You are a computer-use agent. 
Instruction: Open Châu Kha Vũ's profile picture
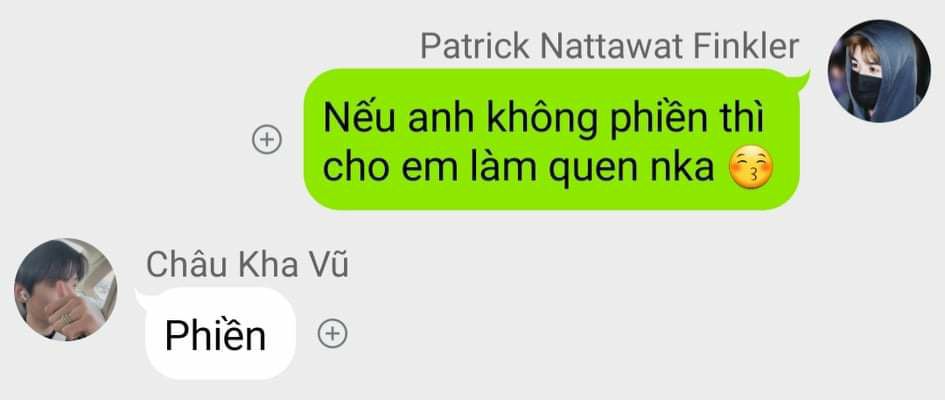click(66, 289)
